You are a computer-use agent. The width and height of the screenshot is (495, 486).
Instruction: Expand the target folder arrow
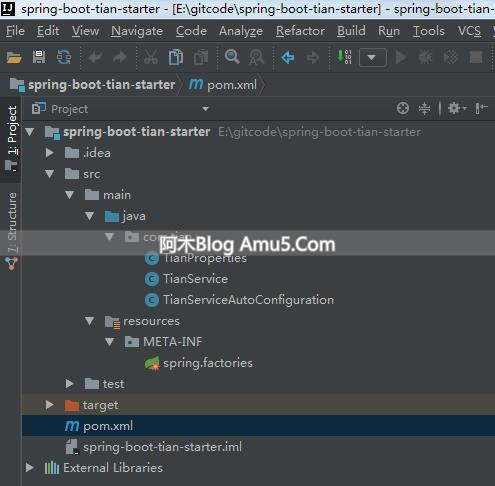coord(50,405)
